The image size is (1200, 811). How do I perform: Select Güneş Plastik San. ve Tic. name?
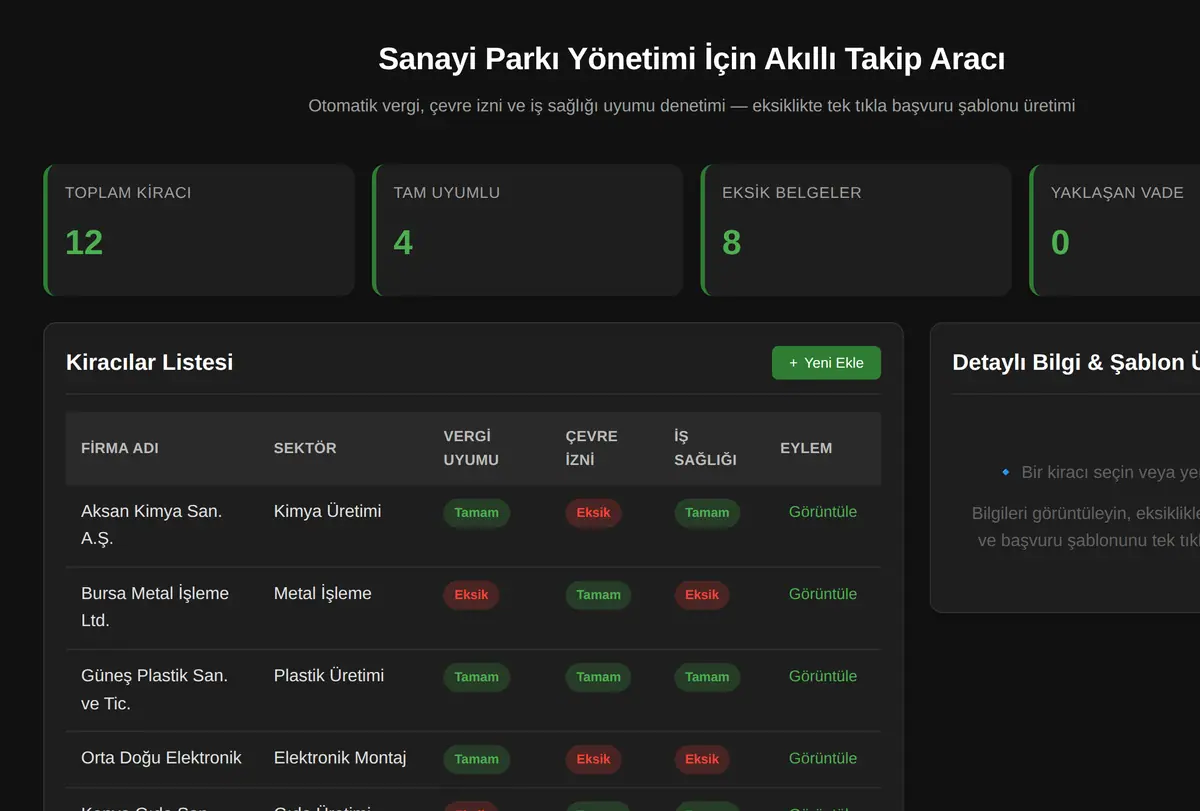coord(155,689)
